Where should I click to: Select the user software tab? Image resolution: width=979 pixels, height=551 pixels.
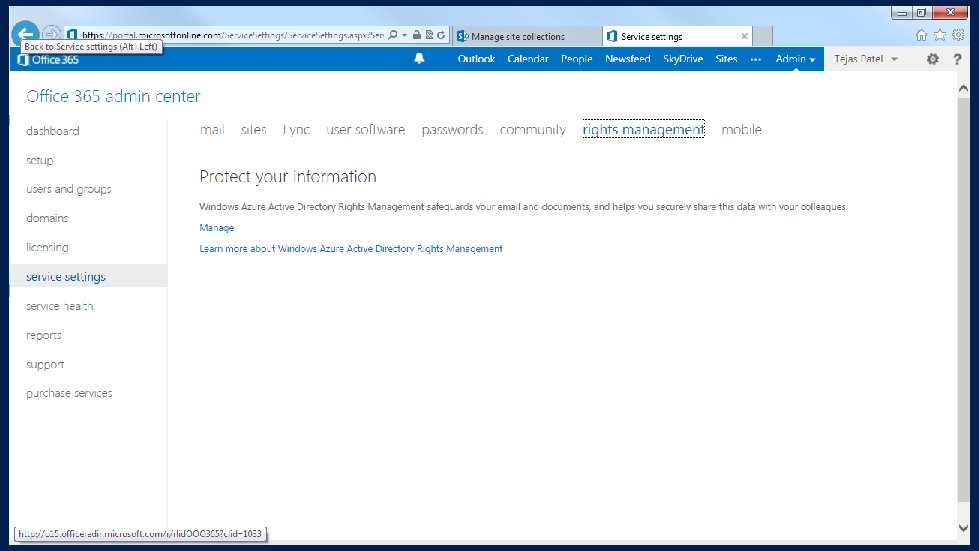365,130
